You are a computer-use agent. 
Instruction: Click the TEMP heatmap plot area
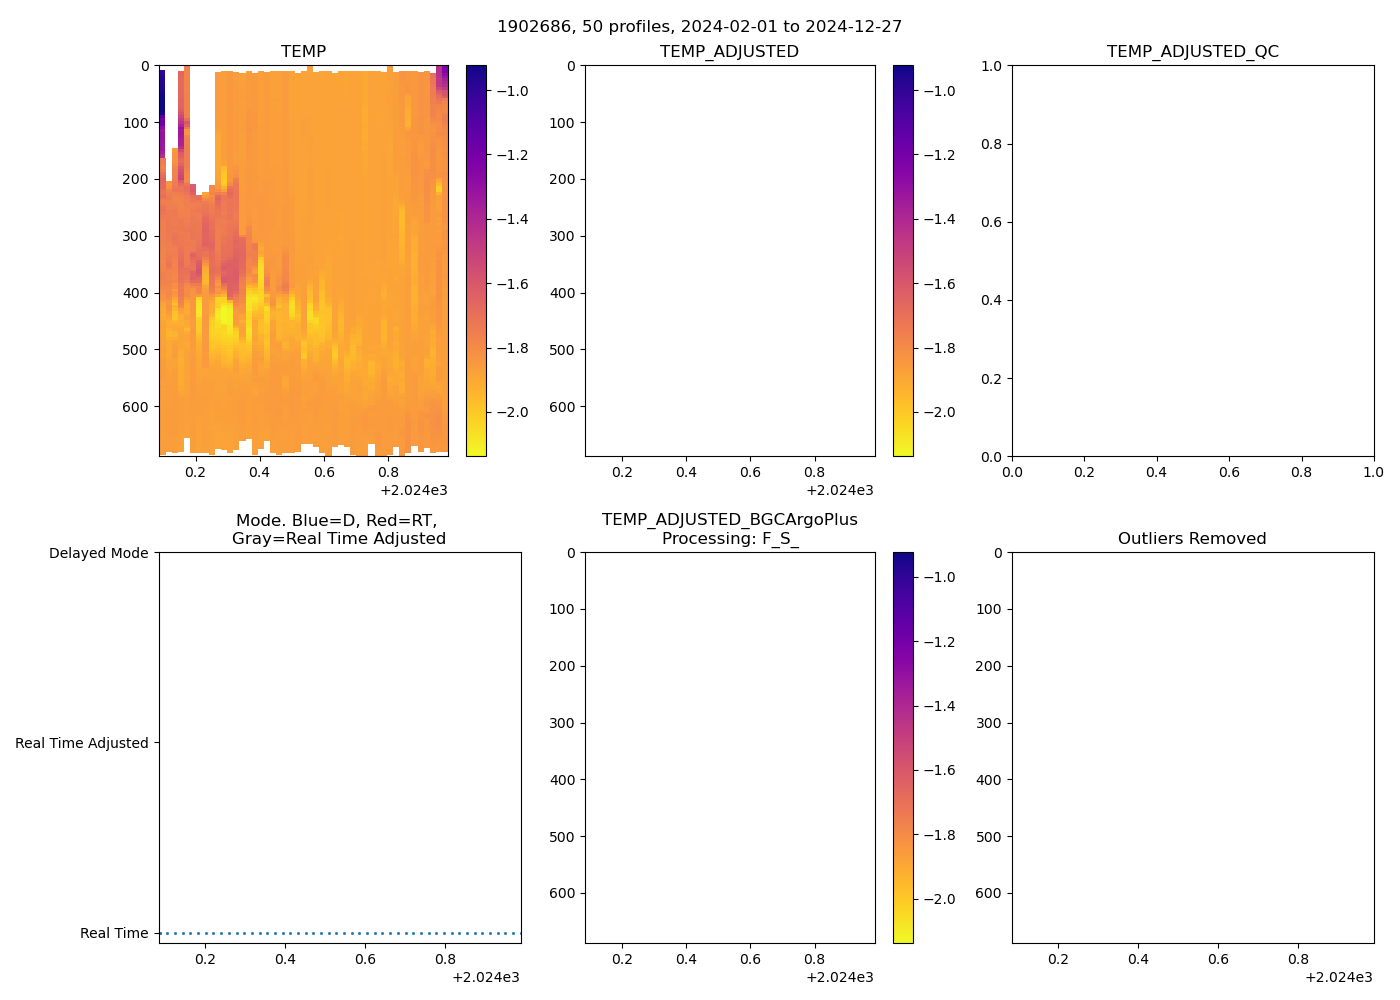(x=303, y=260)
